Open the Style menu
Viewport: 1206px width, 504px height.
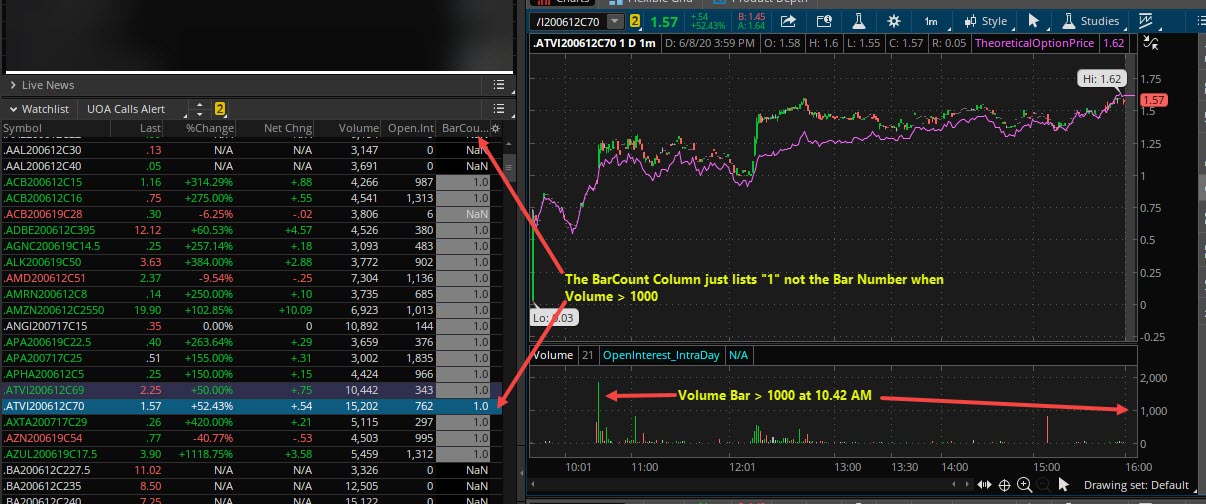(x=986, y=20)
